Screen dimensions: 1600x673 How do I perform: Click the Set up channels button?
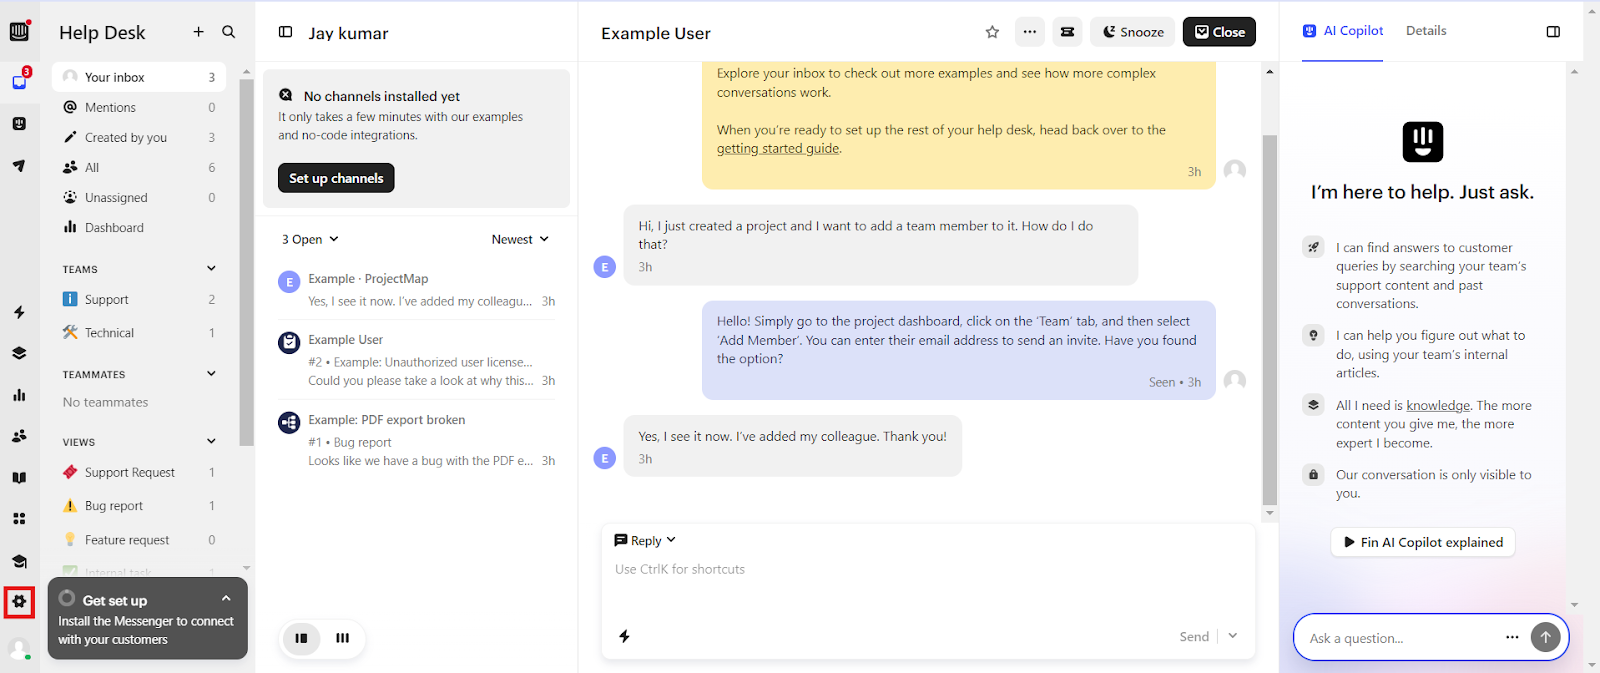[x=336, y=178]
